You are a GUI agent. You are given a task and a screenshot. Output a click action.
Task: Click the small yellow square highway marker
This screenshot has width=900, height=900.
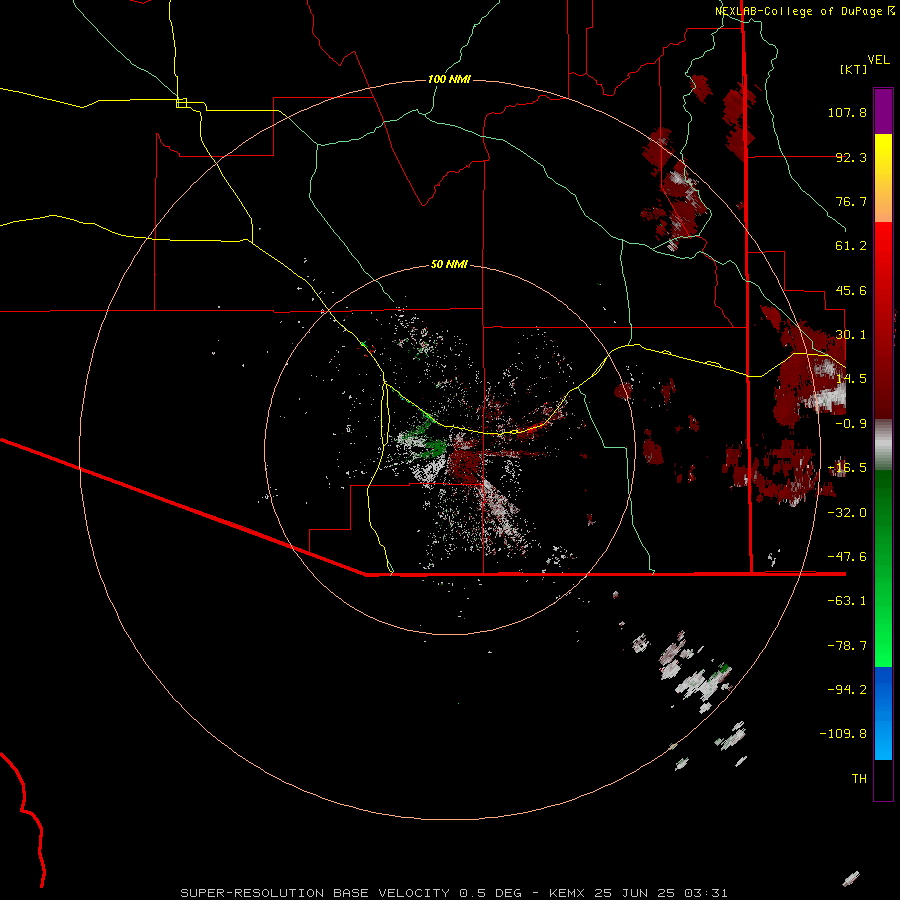pos(181,103)
